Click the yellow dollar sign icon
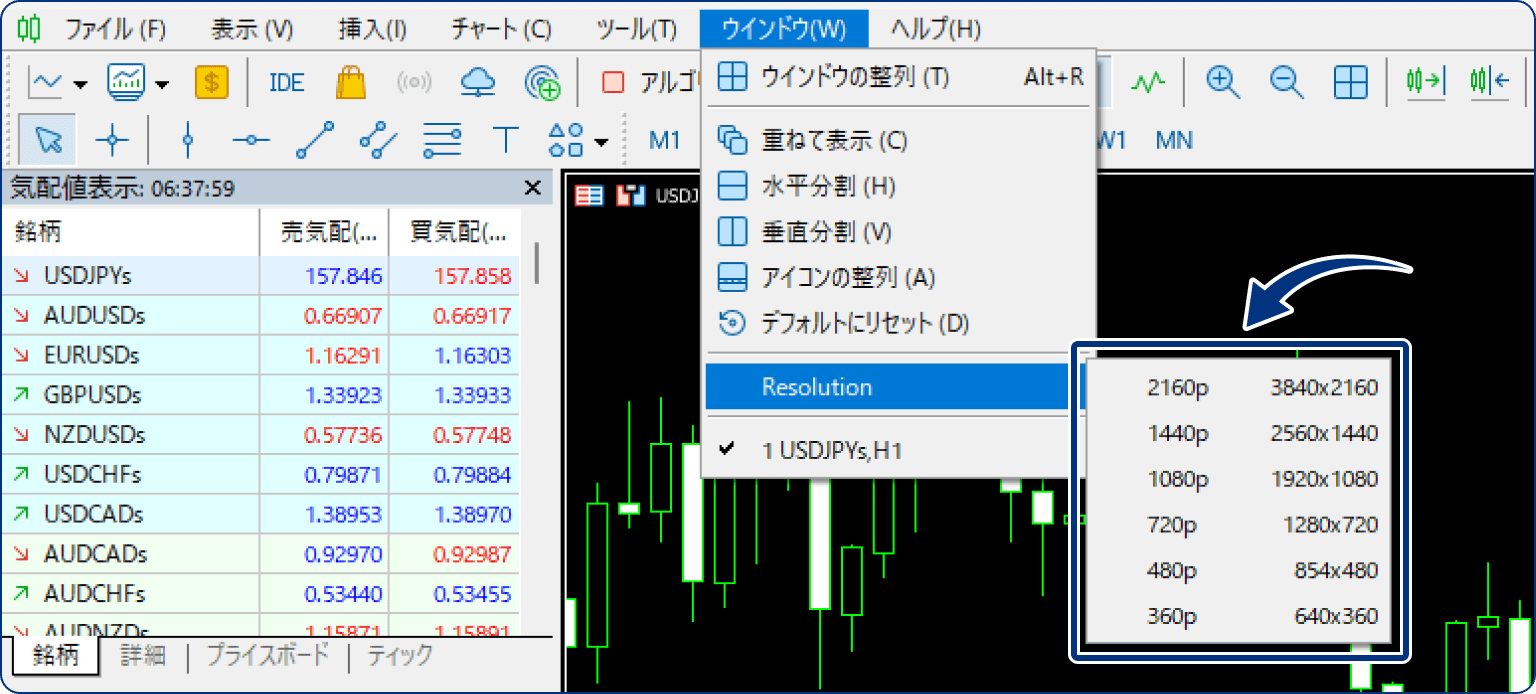This screenshot has height=694, width=1536. coord(211,82)
